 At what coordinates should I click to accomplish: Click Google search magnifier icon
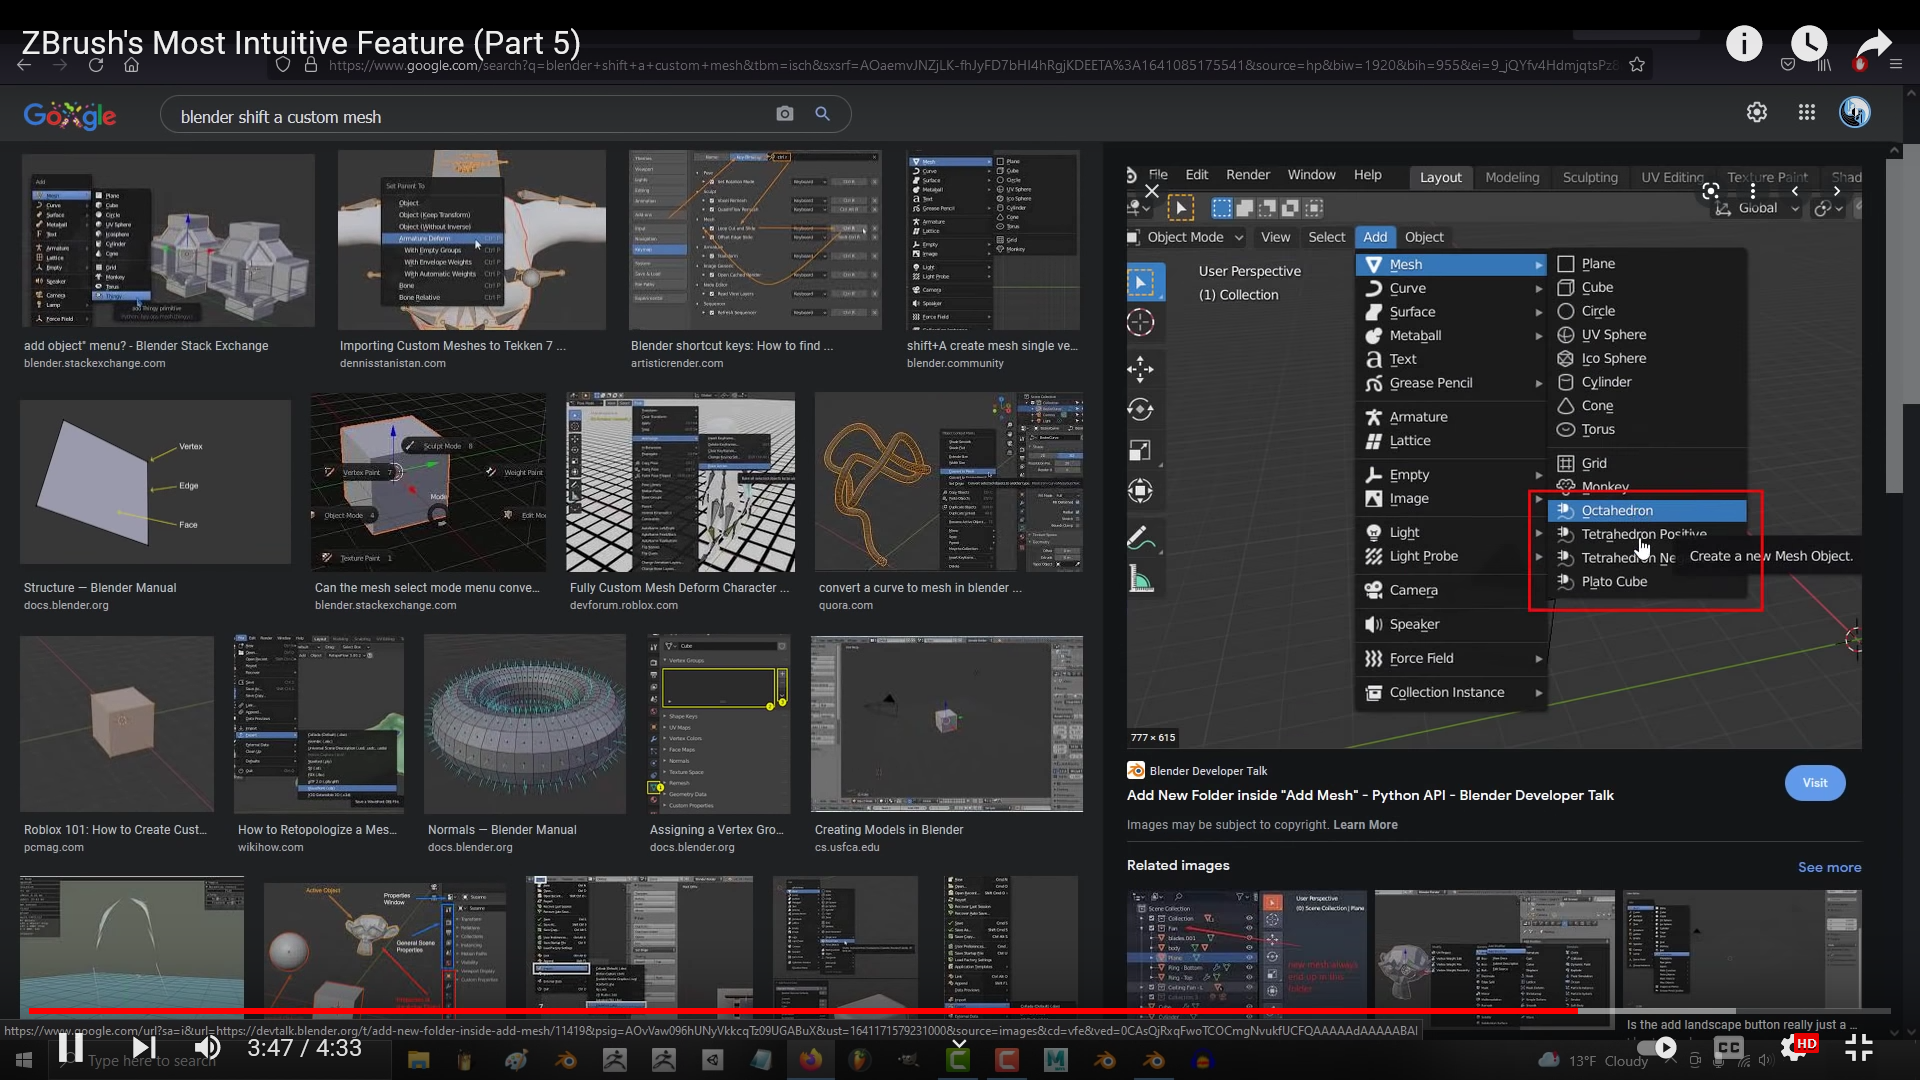tap(822, 114)
